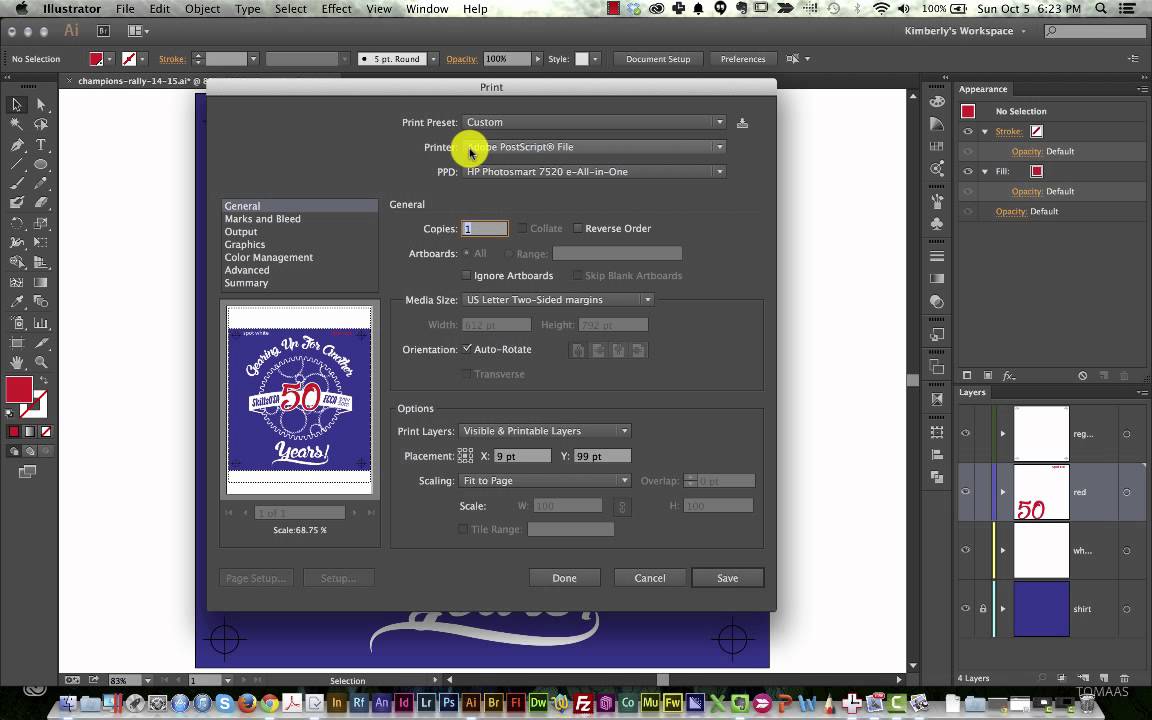
Task: Click the Save button
Action: pyautogui.click(x=727, y=578)
